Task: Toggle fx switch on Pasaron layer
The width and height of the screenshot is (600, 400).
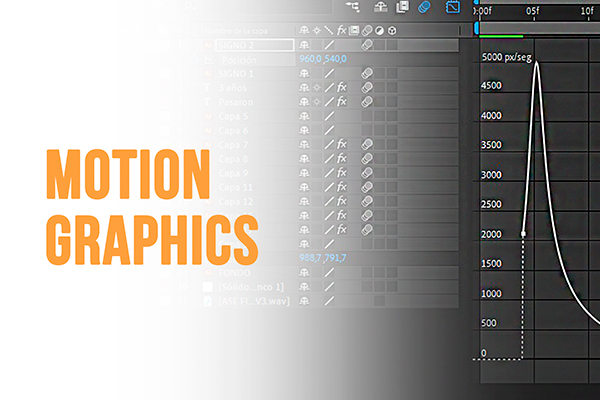Action: click(x=341, y=102)
